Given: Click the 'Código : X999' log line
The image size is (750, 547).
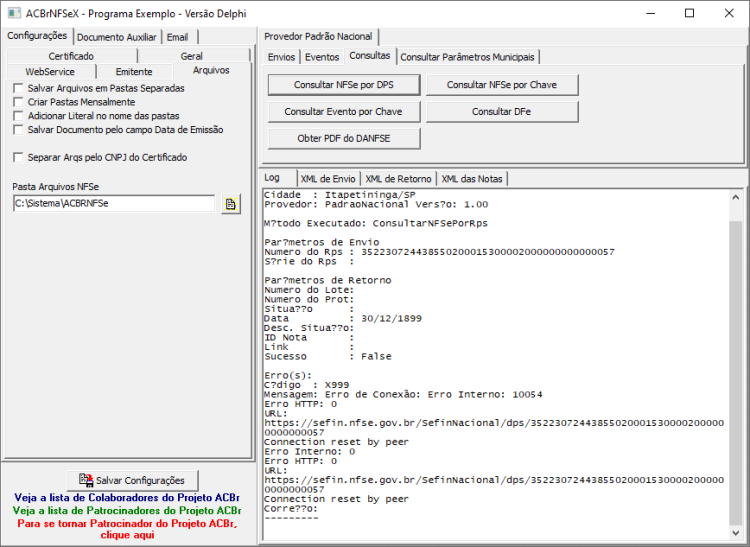Looking at the screenshot, I should [x=307, y=385].
